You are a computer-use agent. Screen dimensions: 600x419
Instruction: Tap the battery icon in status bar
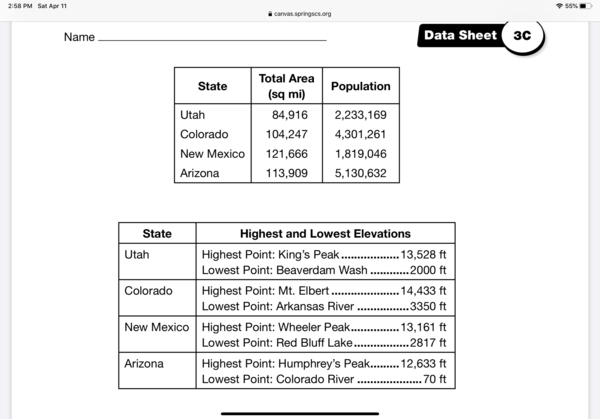point(585,6)
